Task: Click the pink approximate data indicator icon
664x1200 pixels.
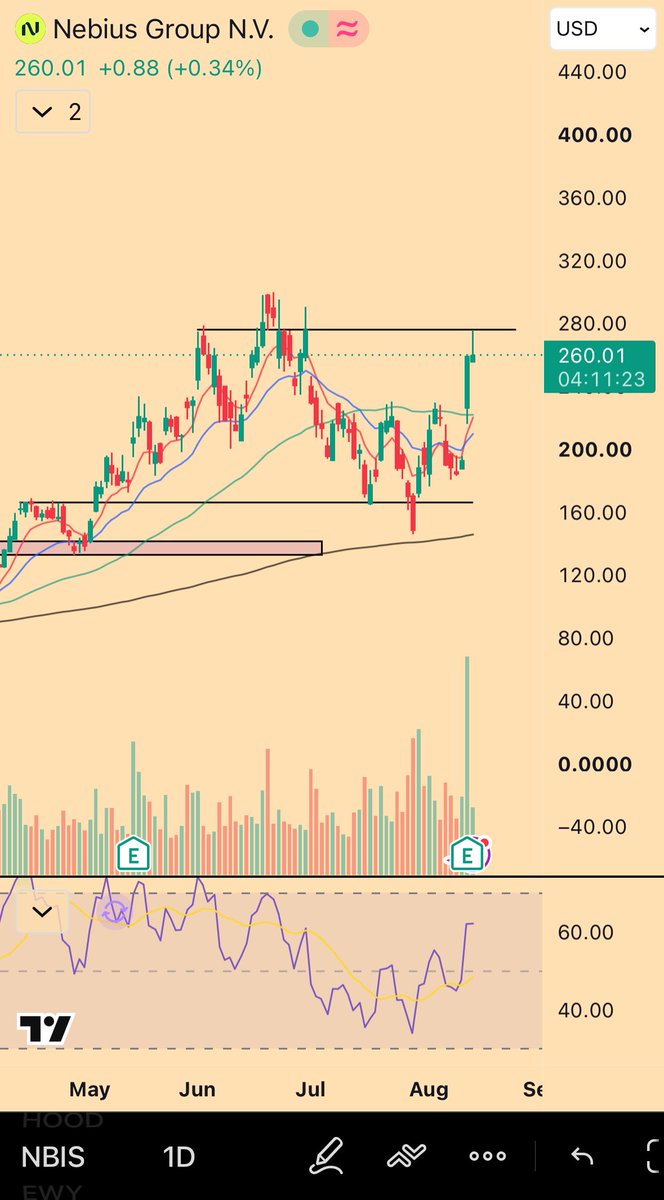Action: [348, 30]
